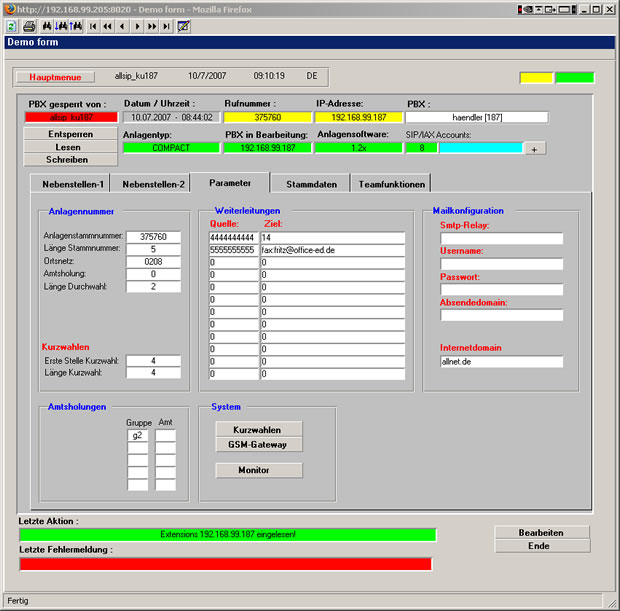Click the red allsip_ku187 lock field

coord(71,117)
